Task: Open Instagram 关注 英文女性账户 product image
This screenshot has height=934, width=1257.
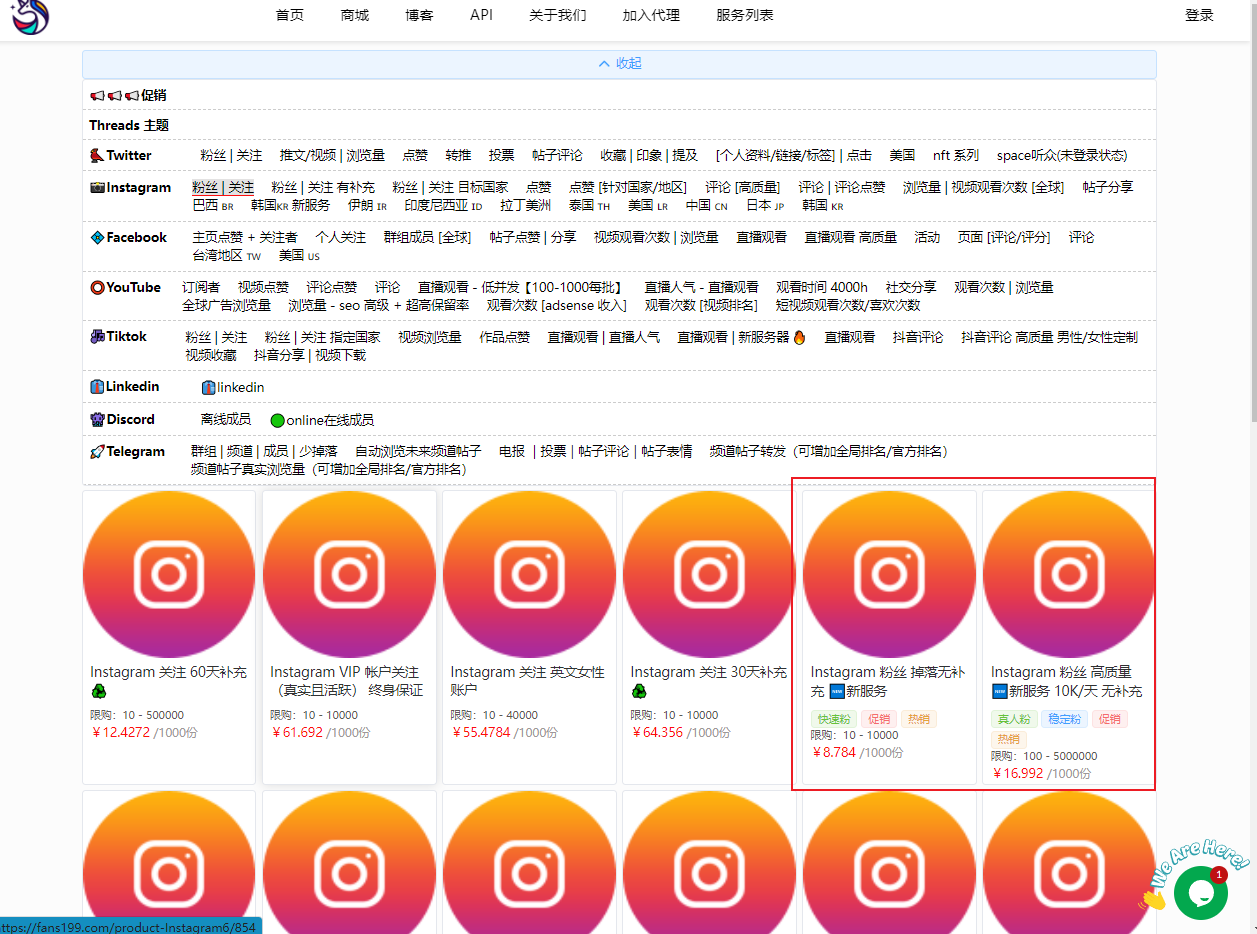Action: click(529, 574)
